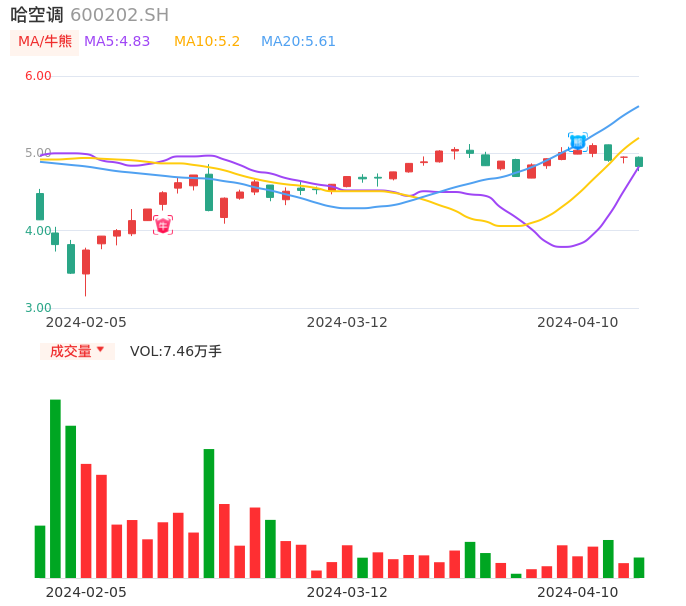Click the 成交量 dropdown arrow
This screenshot has height=606, width=686.
click(100, 350)
